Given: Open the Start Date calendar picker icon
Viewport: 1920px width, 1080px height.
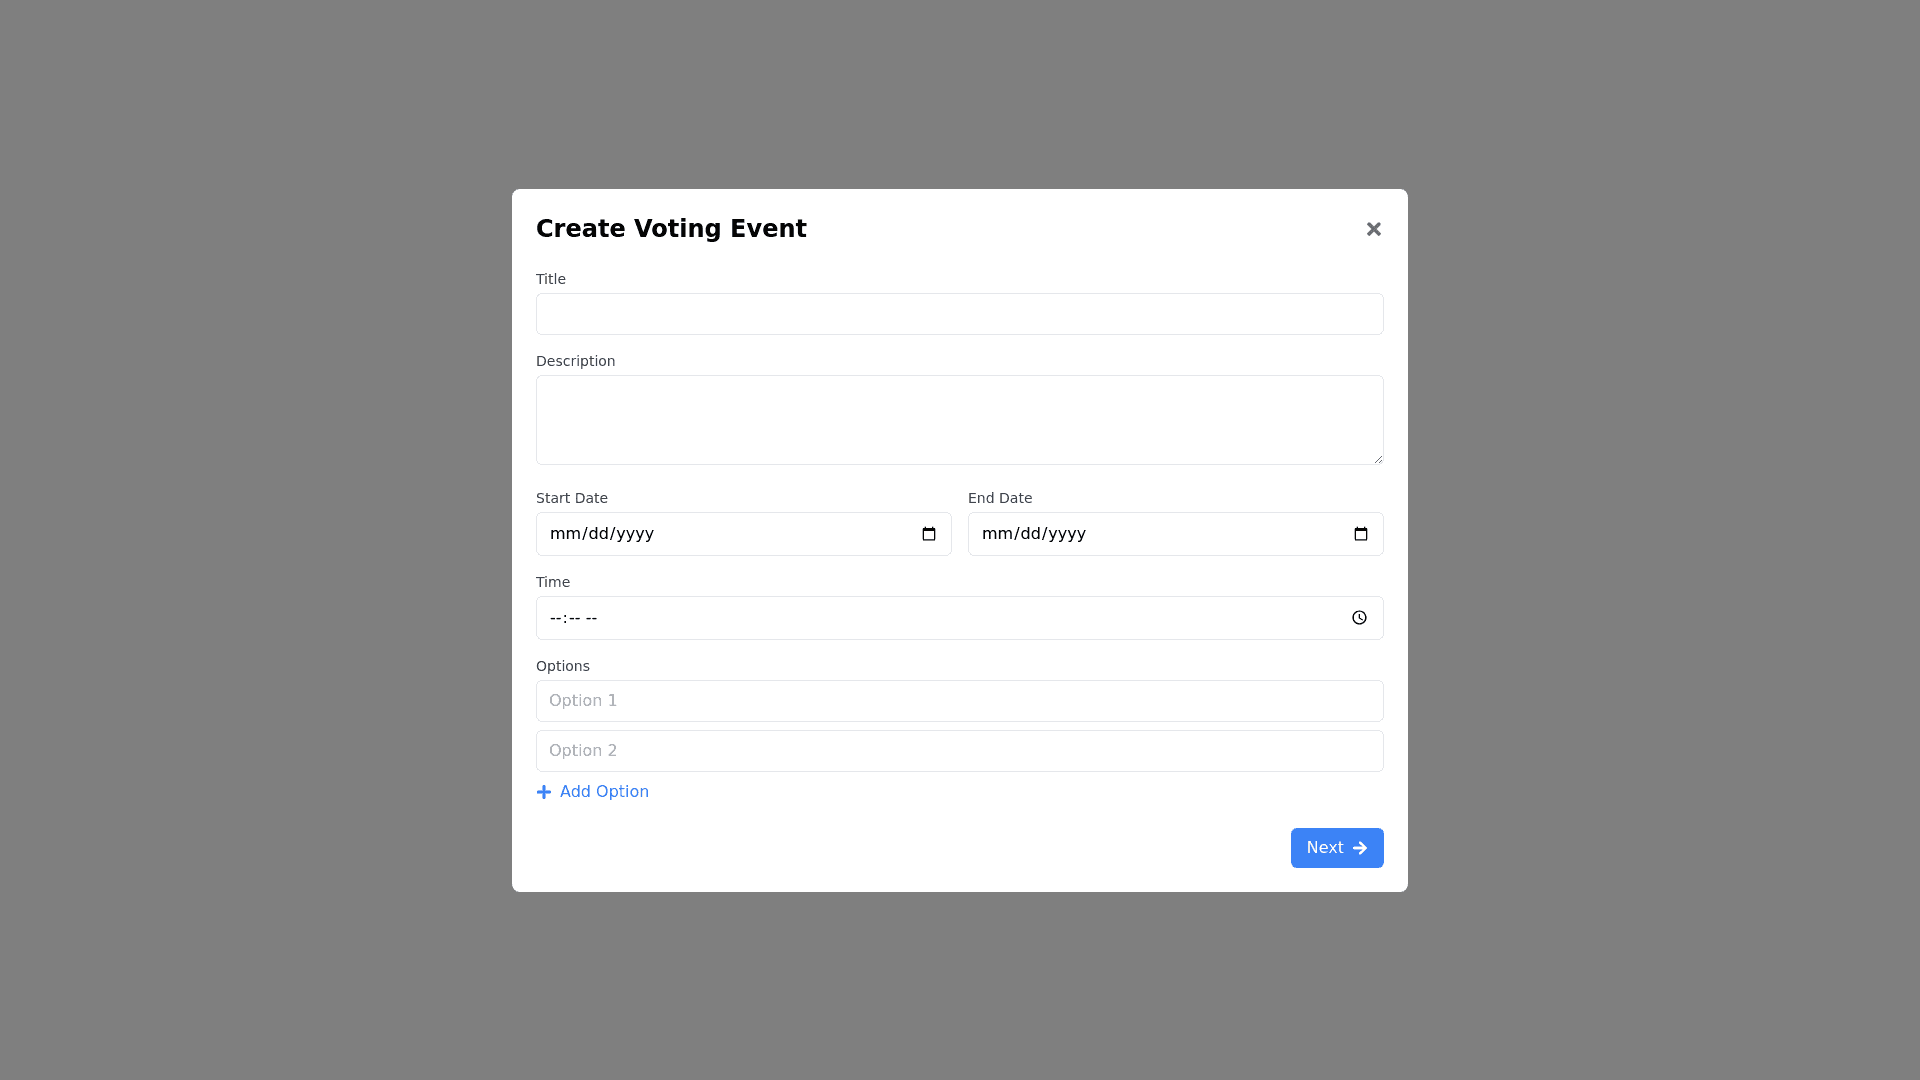Looking at the screenshot, I should click(929, 534).
